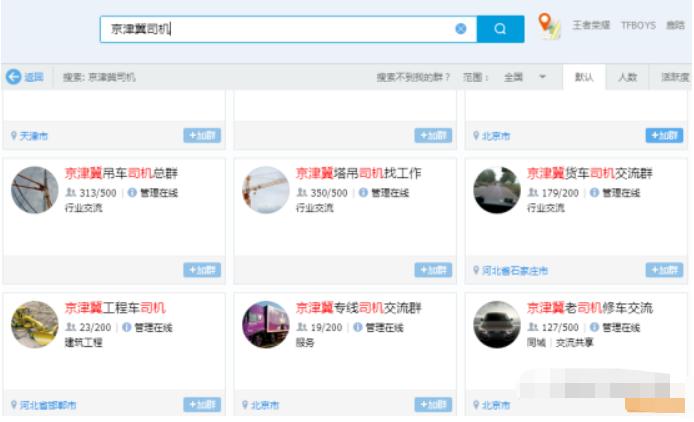Click 北京市 under 京津冀老司机修车交流

pyautogui.click(x=496, y=405)
